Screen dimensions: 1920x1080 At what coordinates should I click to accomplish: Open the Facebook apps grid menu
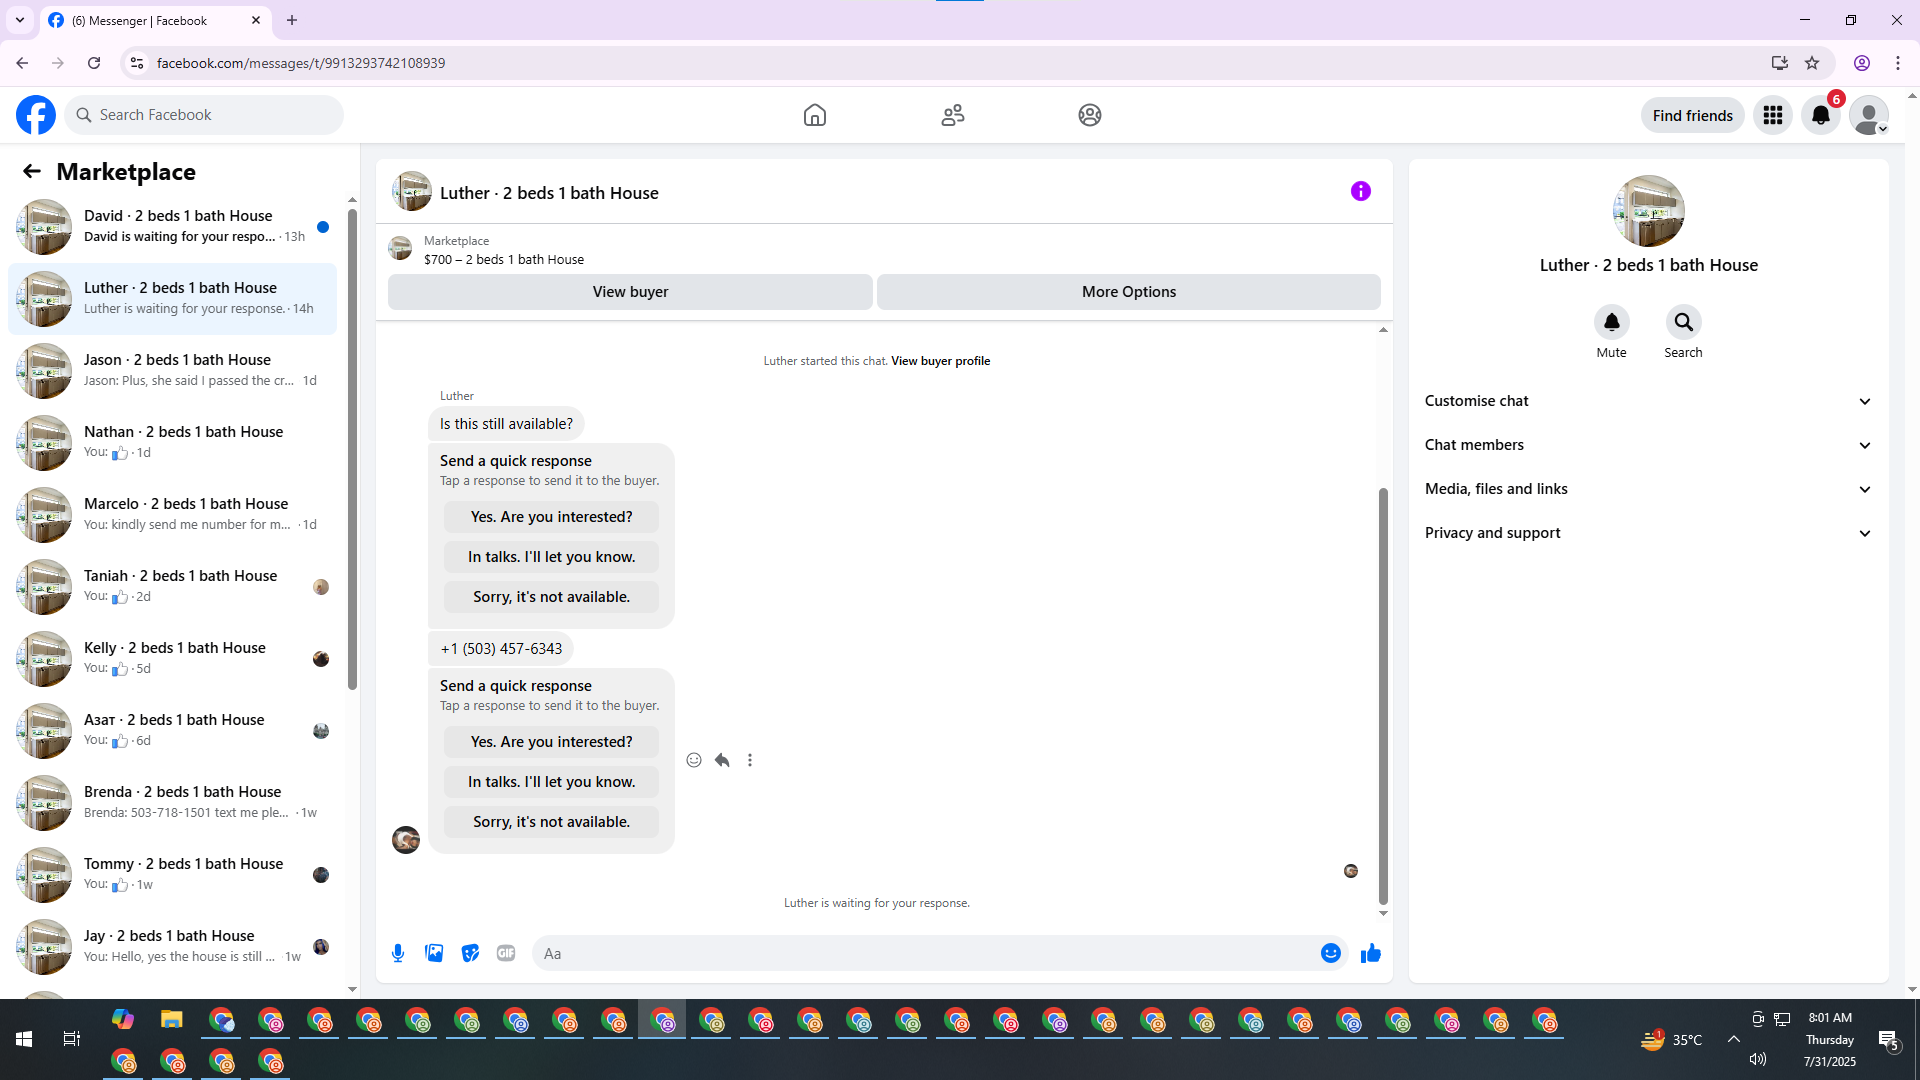point(1772,115)
